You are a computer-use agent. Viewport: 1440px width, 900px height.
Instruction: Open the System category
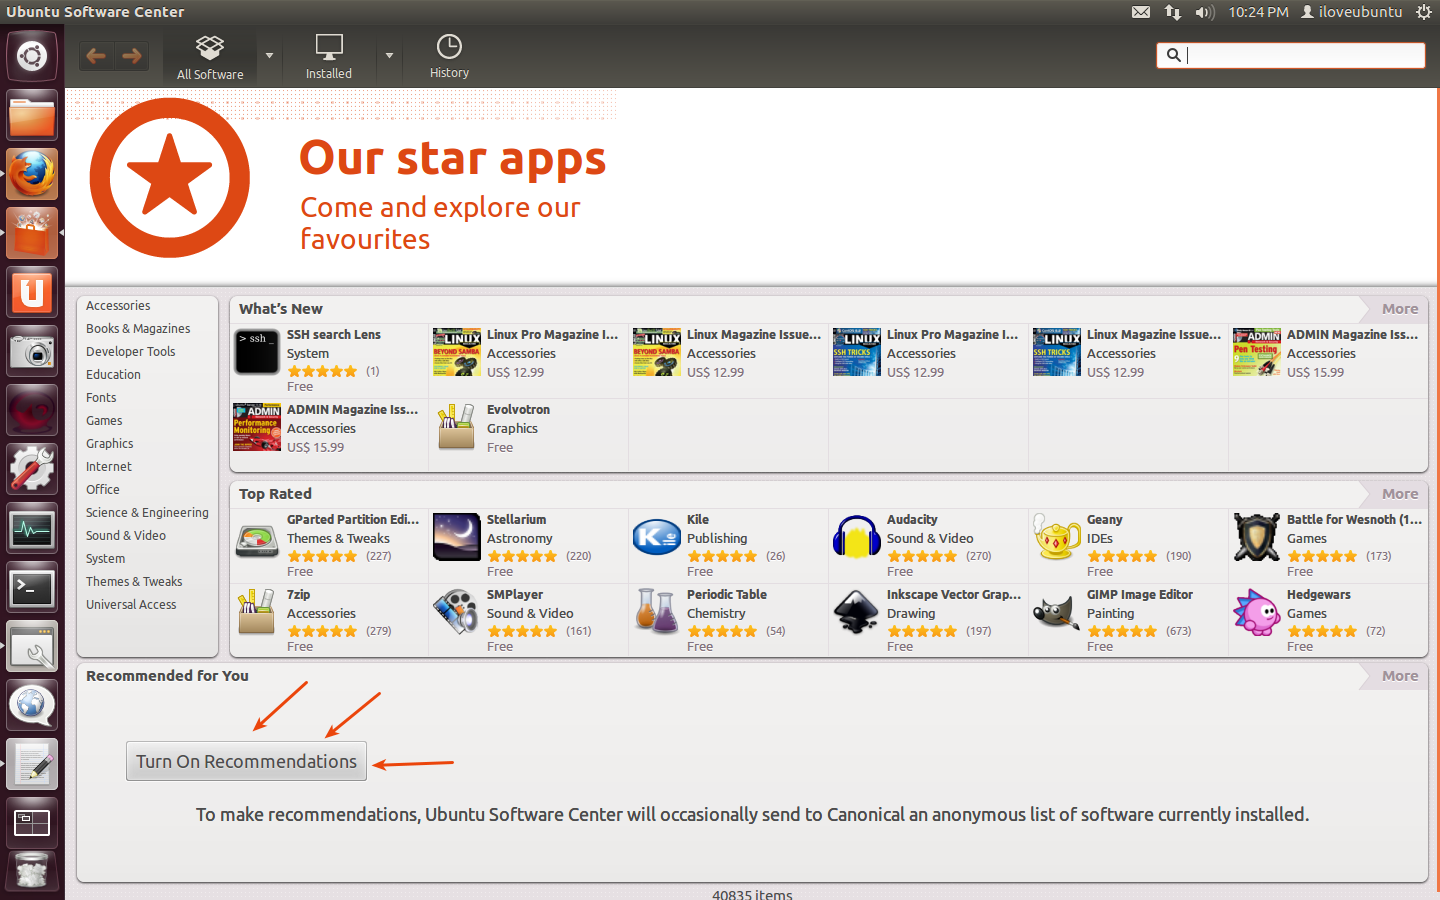105,559
